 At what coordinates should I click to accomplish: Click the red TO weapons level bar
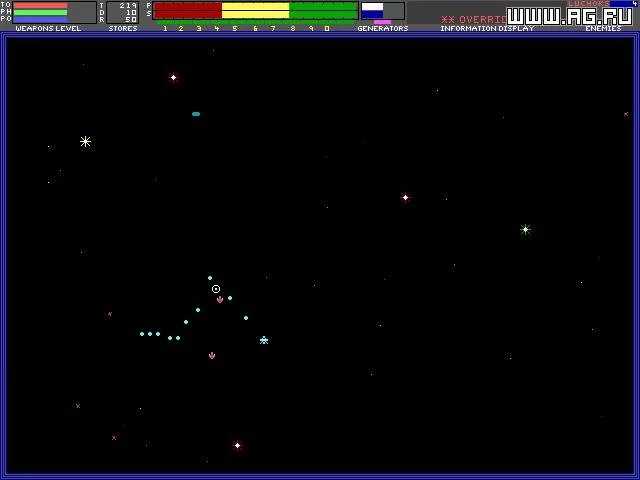[x=40, y=6]
